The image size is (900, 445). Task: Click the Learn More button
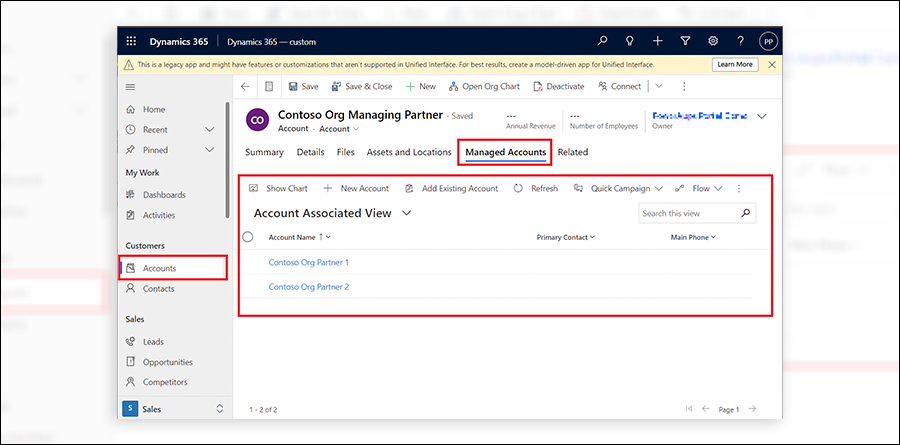click(735, 64)
